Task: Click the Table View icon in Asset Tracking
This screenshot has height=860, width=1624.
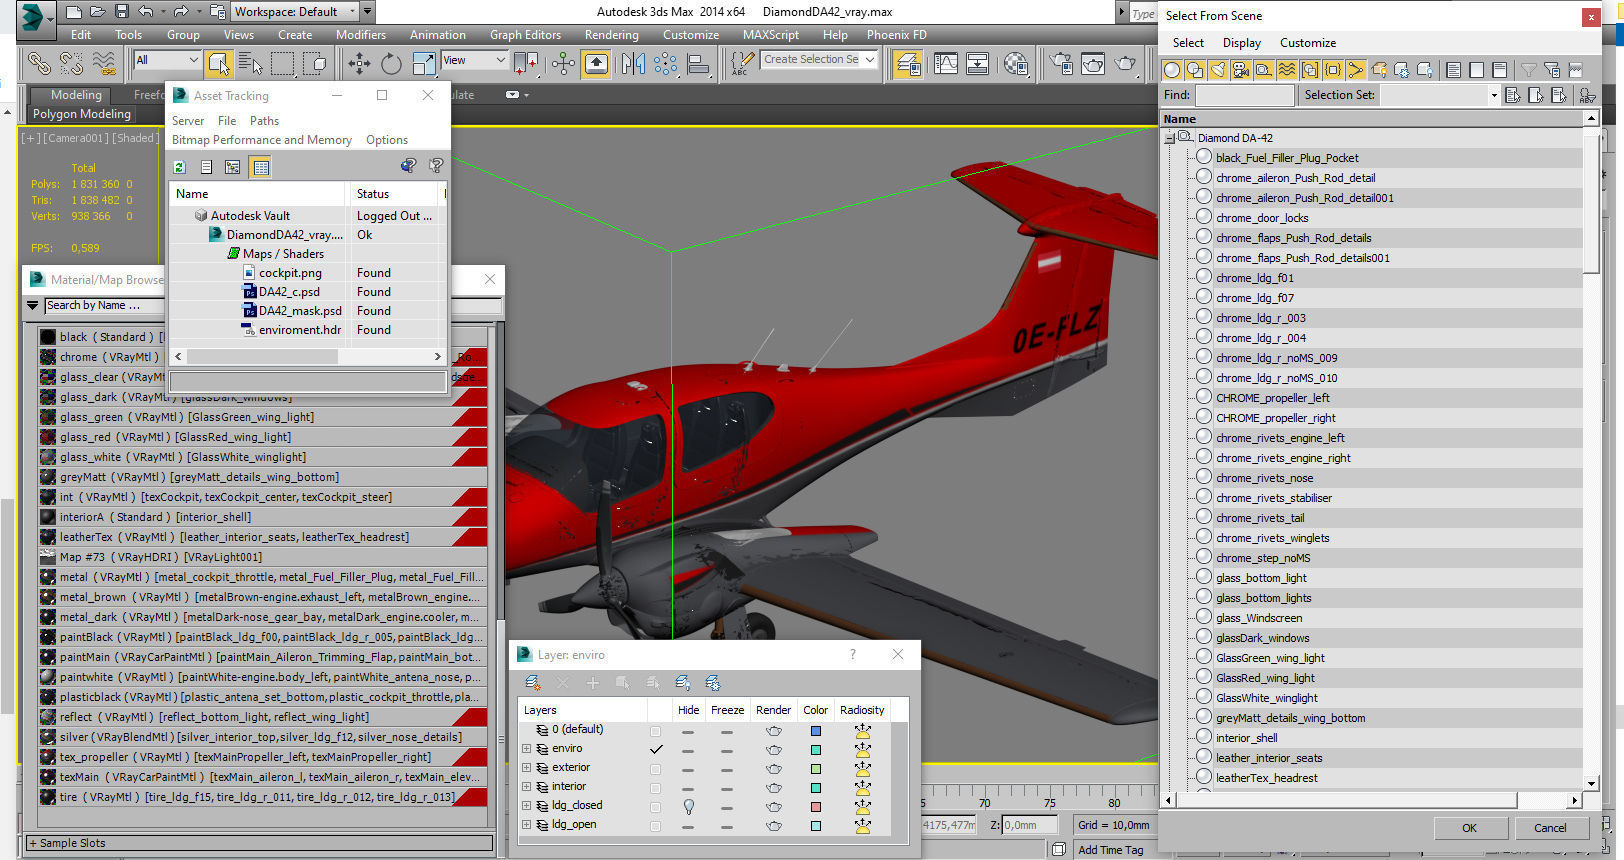Action: click(x=261, y=167)
